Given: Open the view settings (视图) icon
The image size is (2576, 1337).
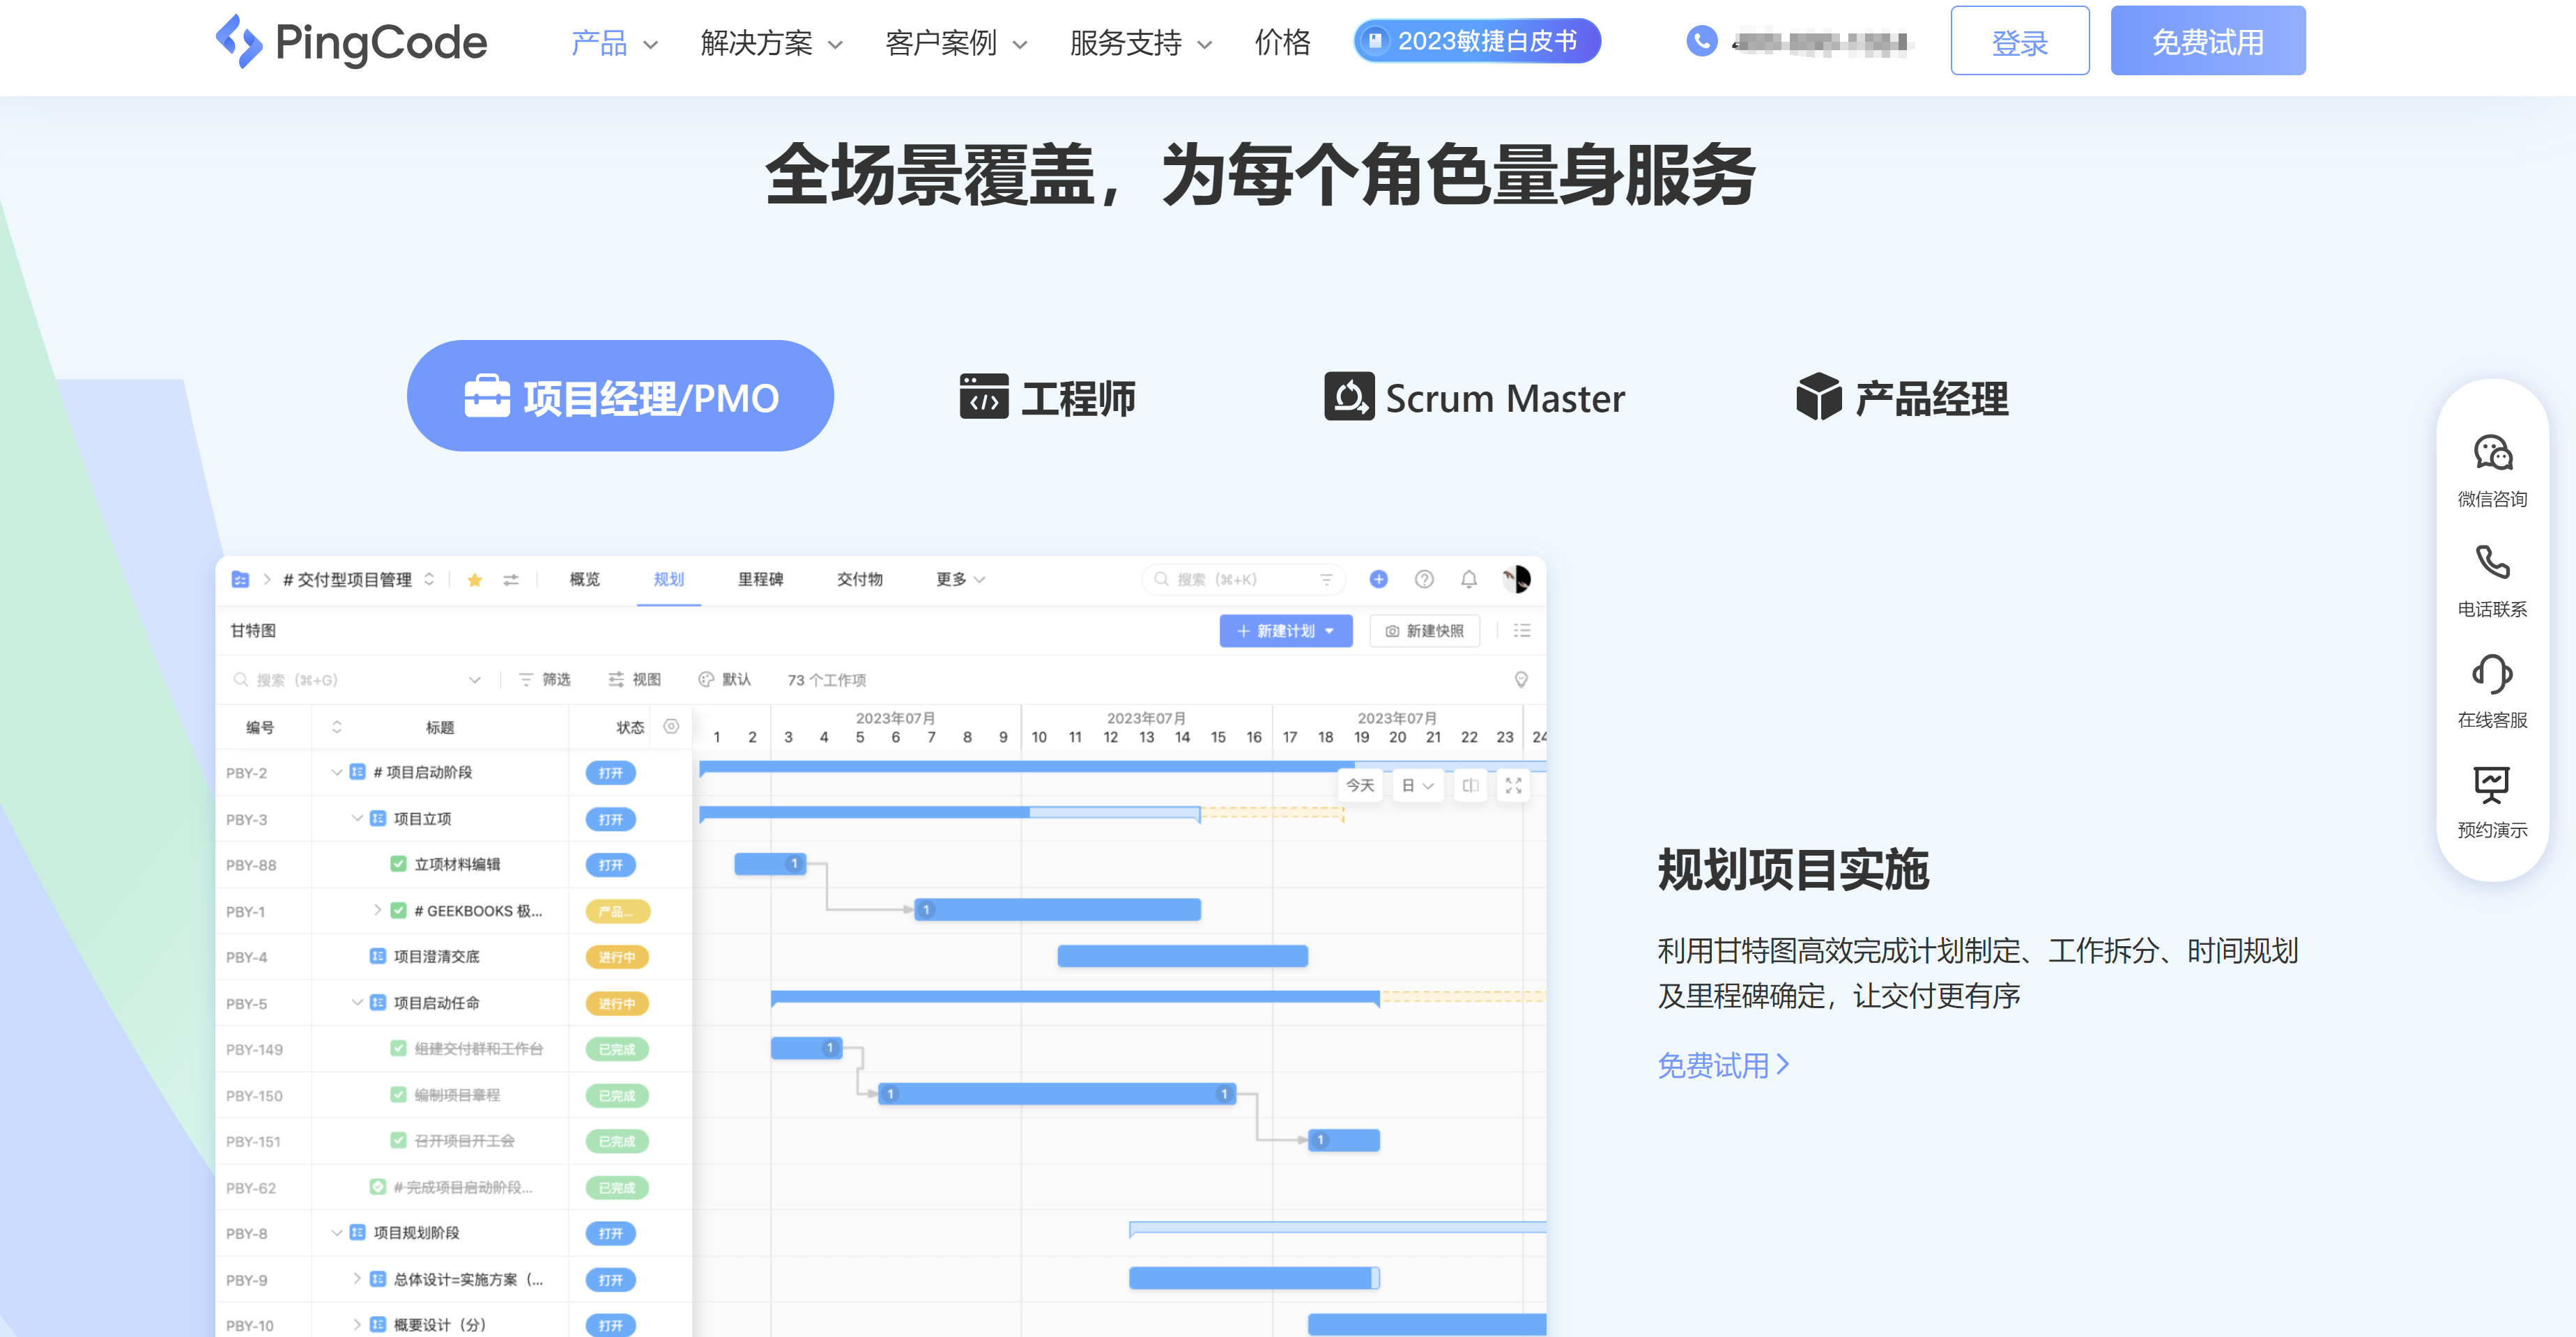Looking at the screenshot, I should coord(617,679).
